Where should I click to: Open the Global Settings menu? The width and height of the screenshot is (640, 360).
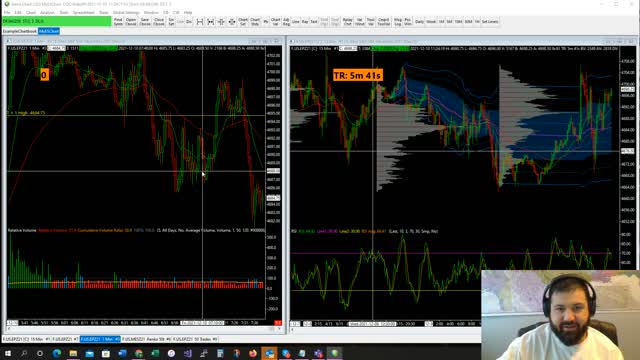126,13
